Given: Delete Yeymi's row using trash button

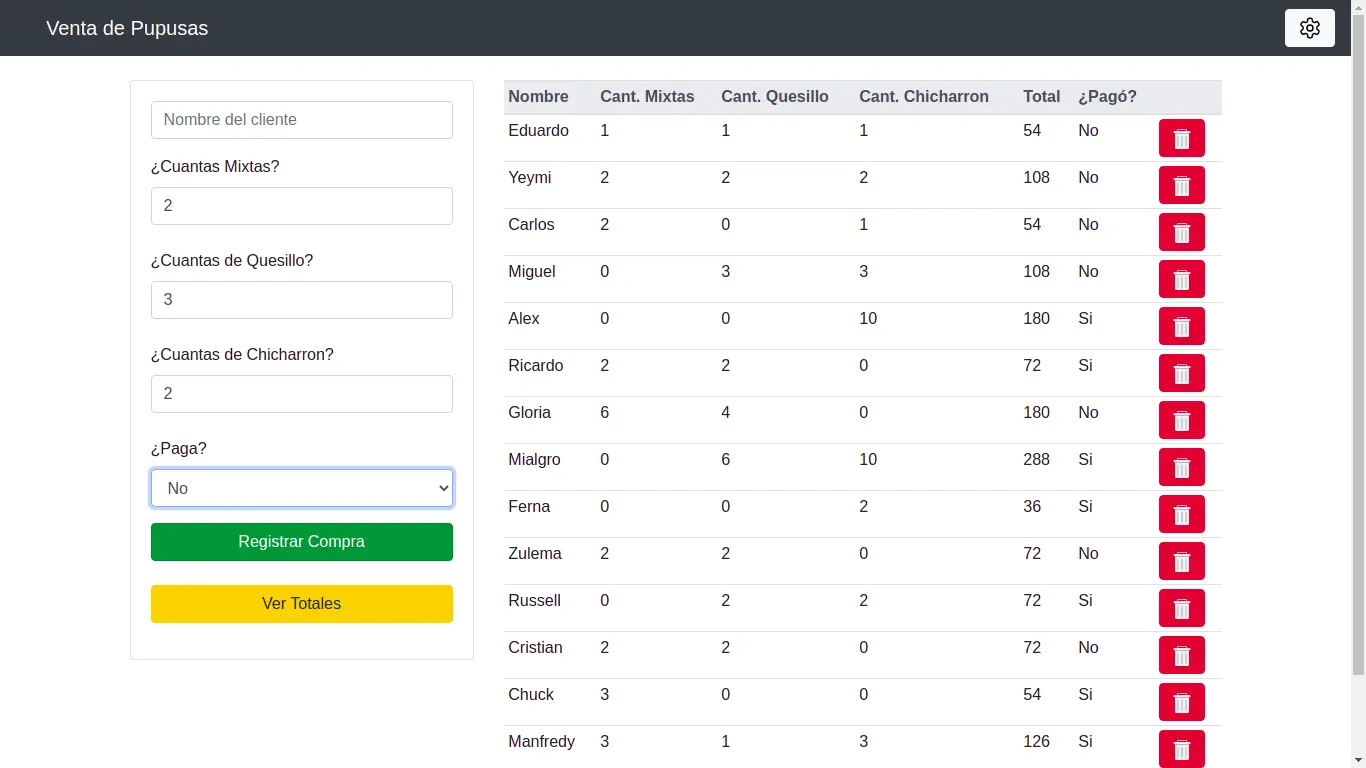Looking at the screenshot, I should click(1181, 185).
